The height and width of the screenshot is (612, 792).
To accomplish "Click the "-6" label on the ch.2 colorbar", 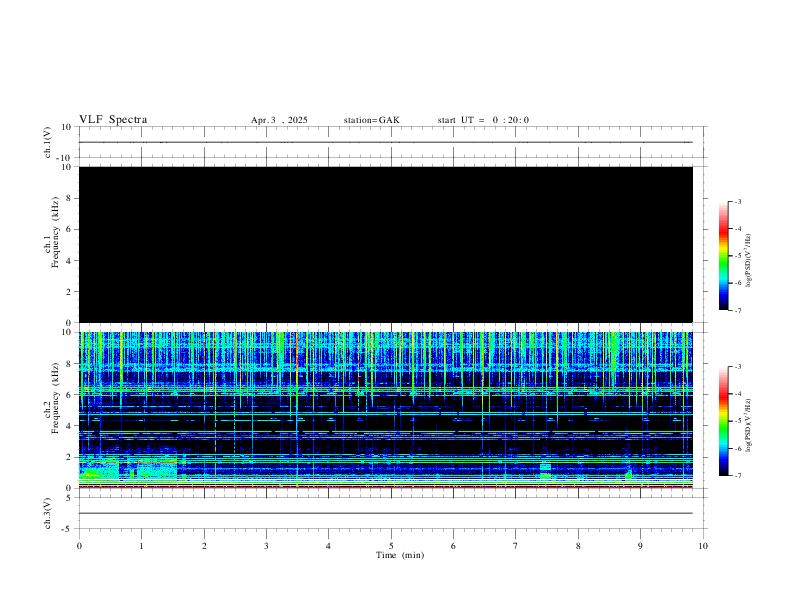I will tap(737, 448).
